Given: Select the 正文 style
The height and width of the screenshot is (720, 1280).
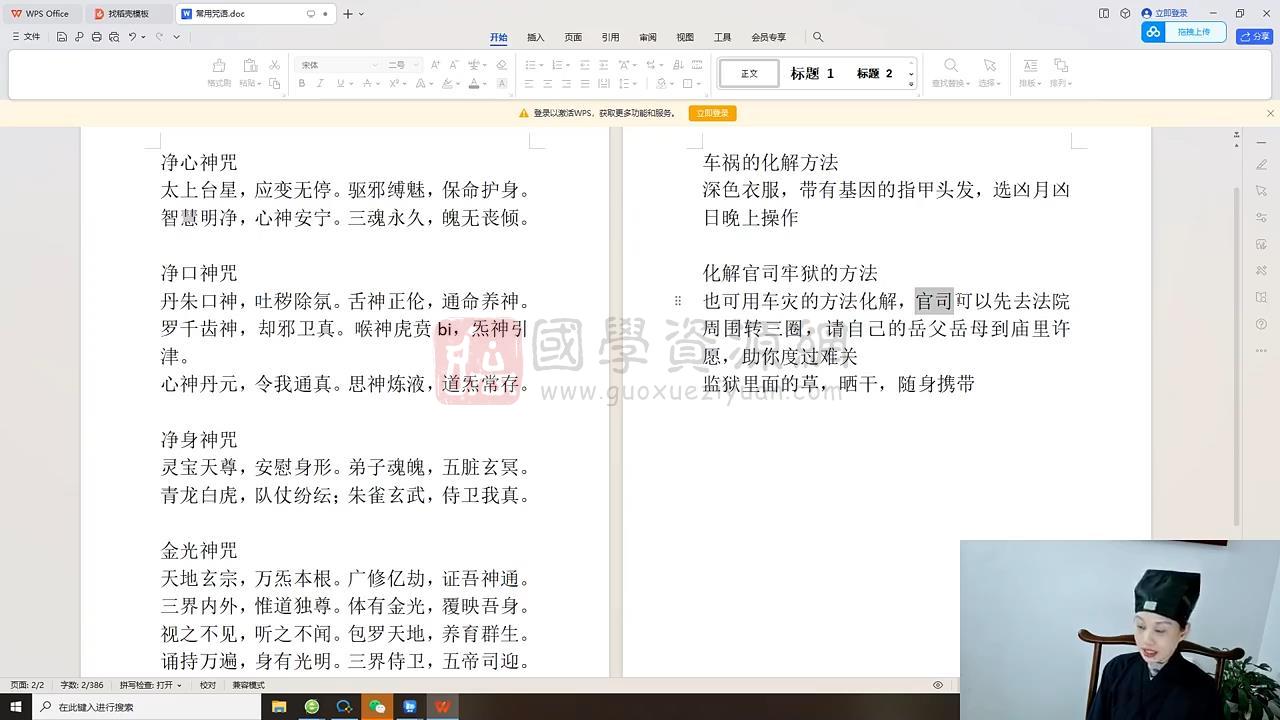Looking at the screenshot, I should (749, 73).
